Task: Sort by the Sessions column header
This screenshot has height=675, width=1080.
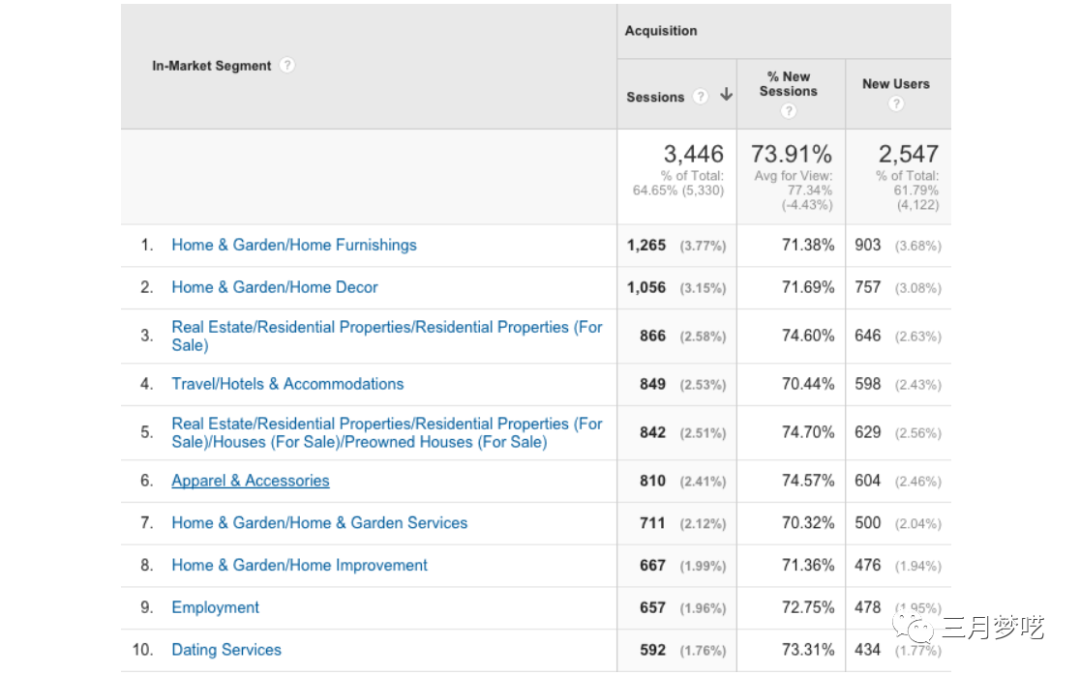Action: pyautogui.click(x=656, y=97)
